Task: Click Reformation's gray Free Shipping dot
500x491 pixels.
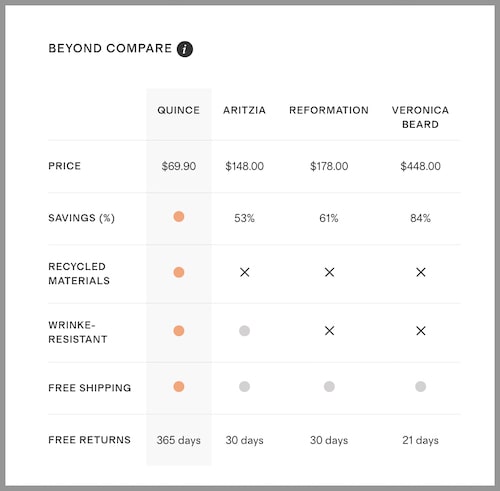Action: [x=329, y=387]
